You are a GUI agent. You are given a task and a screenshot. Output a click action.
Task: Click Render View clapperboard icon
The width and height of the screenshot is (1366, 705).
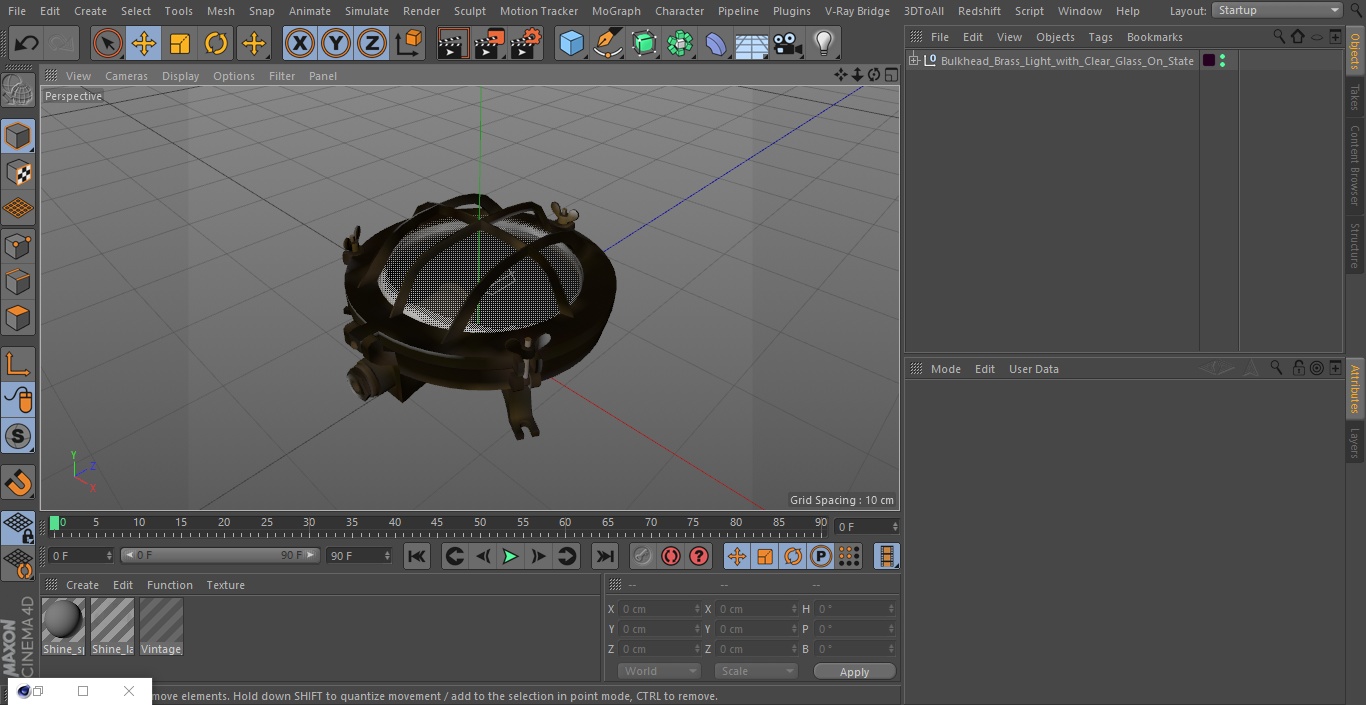click(x=453, y=43)
